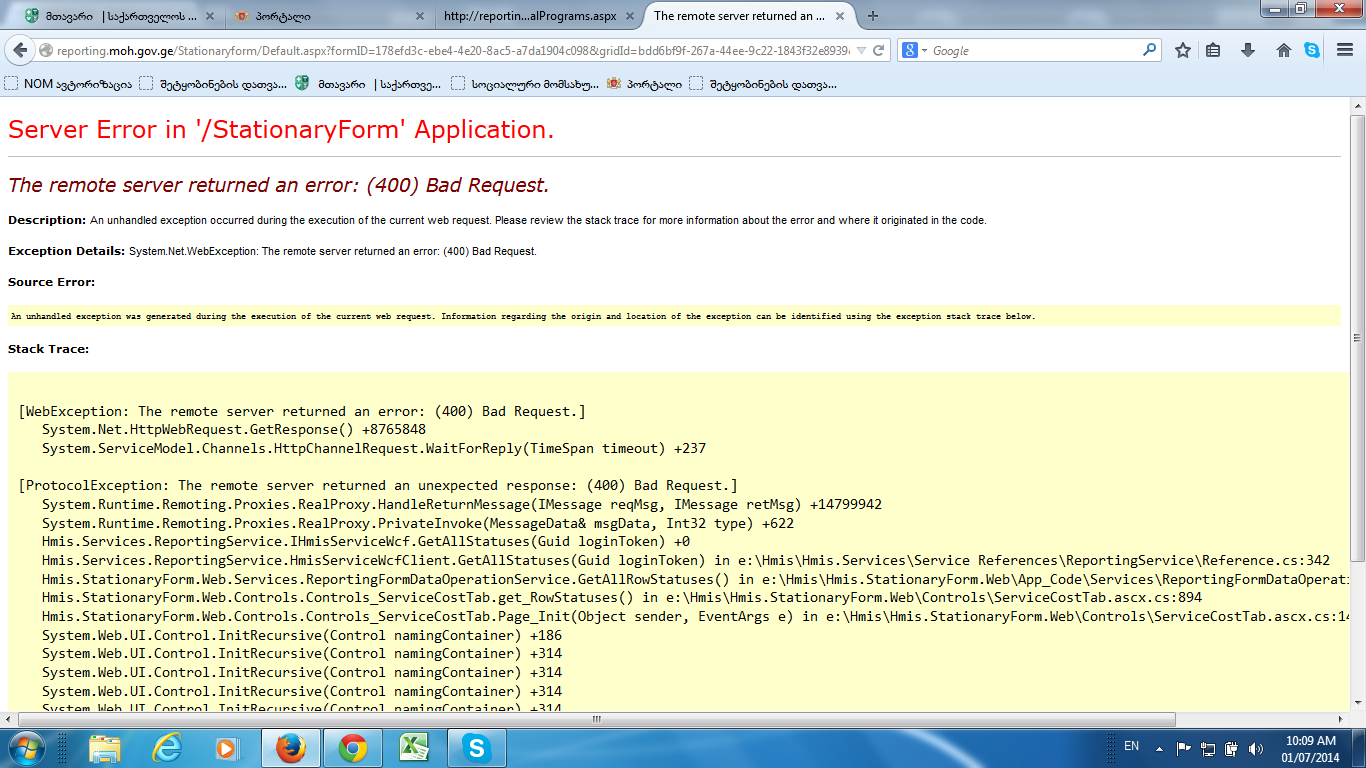1366x768 pixels.
Task: Click the search magnifier icon
Action: 1150,51
